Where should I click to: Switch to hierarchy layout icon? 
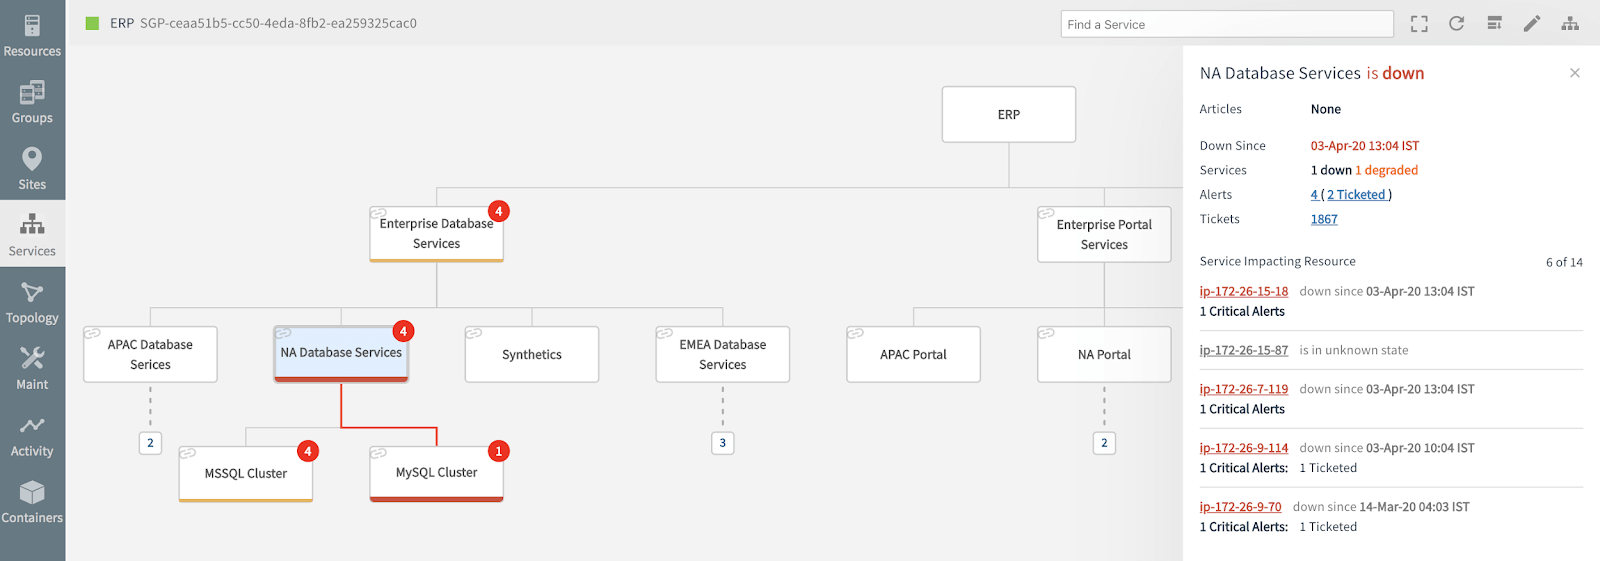point(1570,24)
